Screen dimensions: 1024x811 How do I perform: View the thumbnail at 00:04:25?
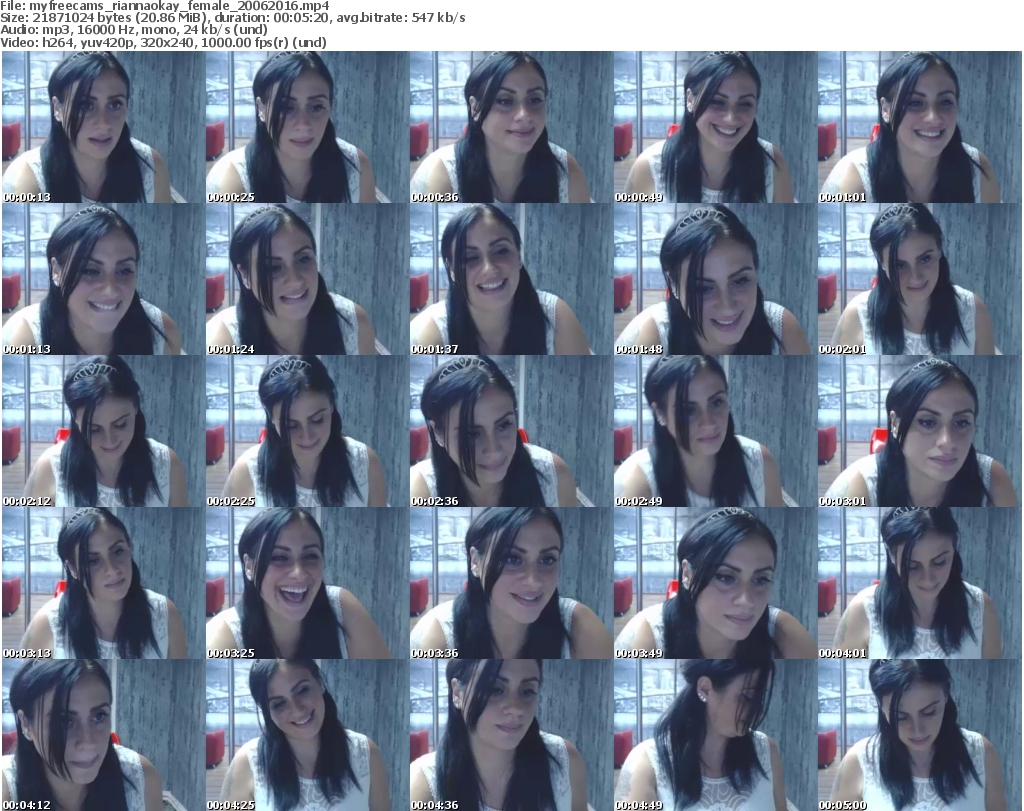308,735
